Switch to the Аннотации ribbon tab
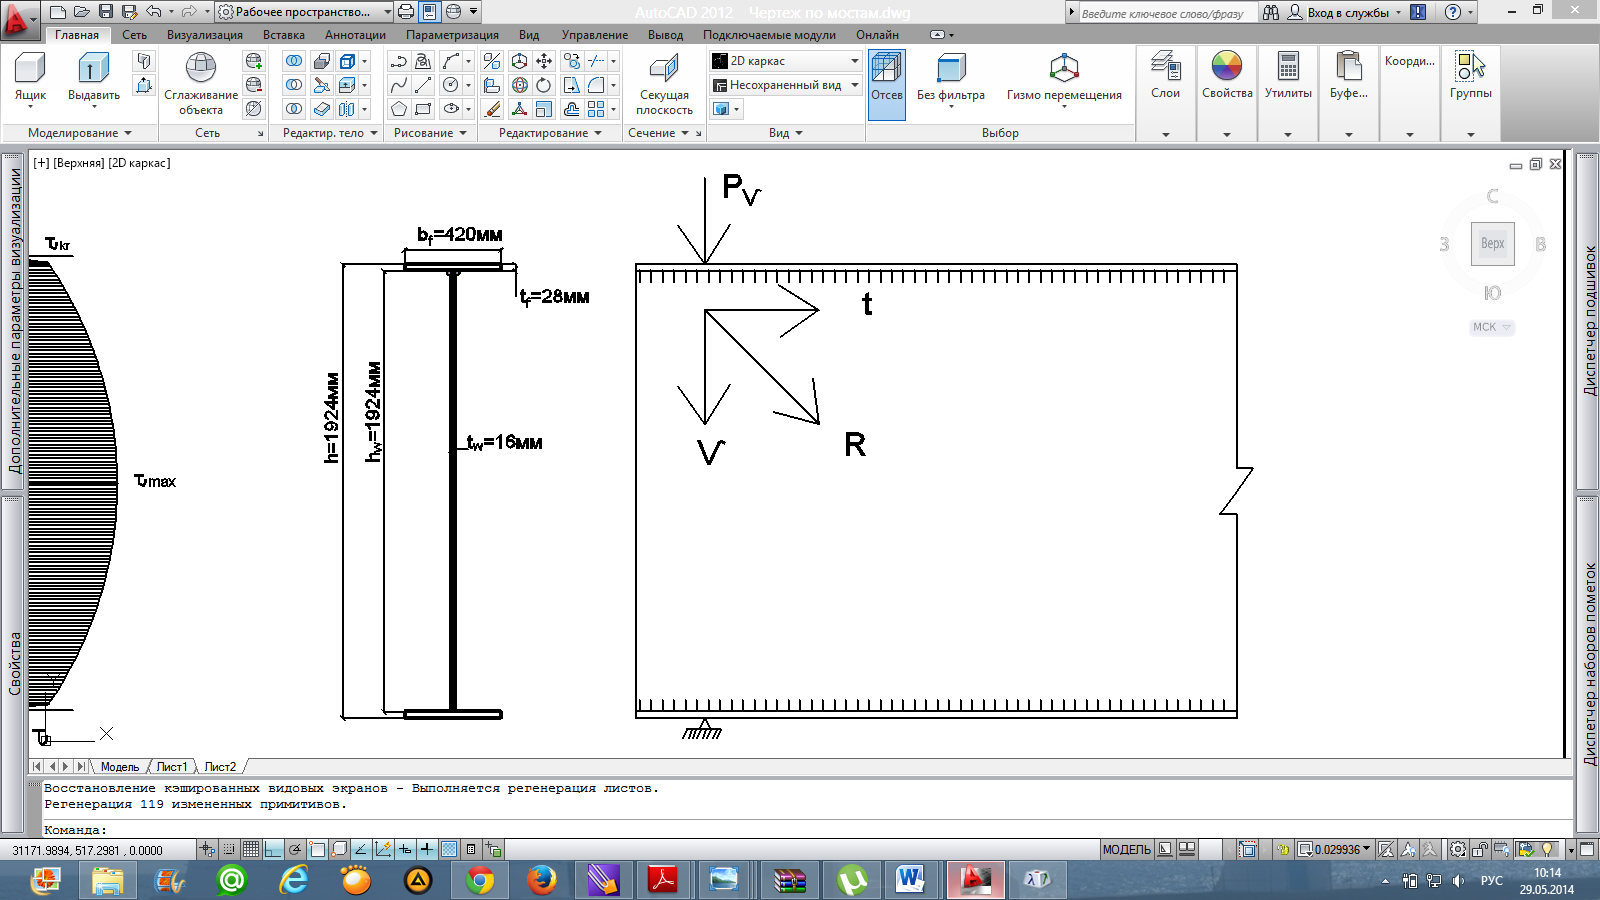1600x900 pixels. (355, 35)
